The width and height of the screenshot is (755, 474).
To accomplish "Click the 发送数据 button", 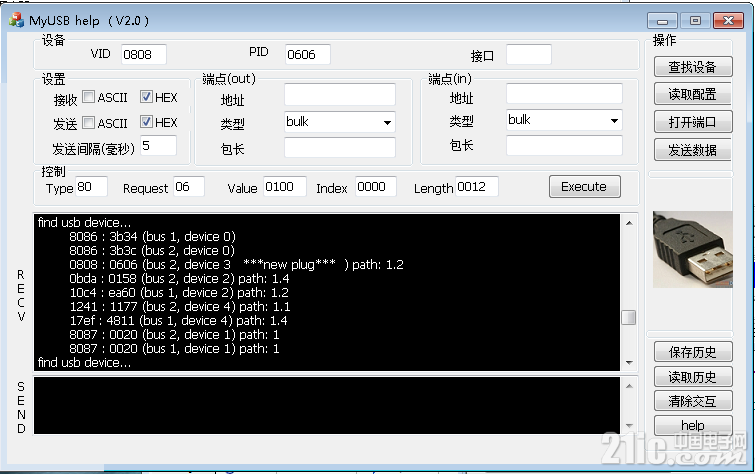I will coord(693,150).
